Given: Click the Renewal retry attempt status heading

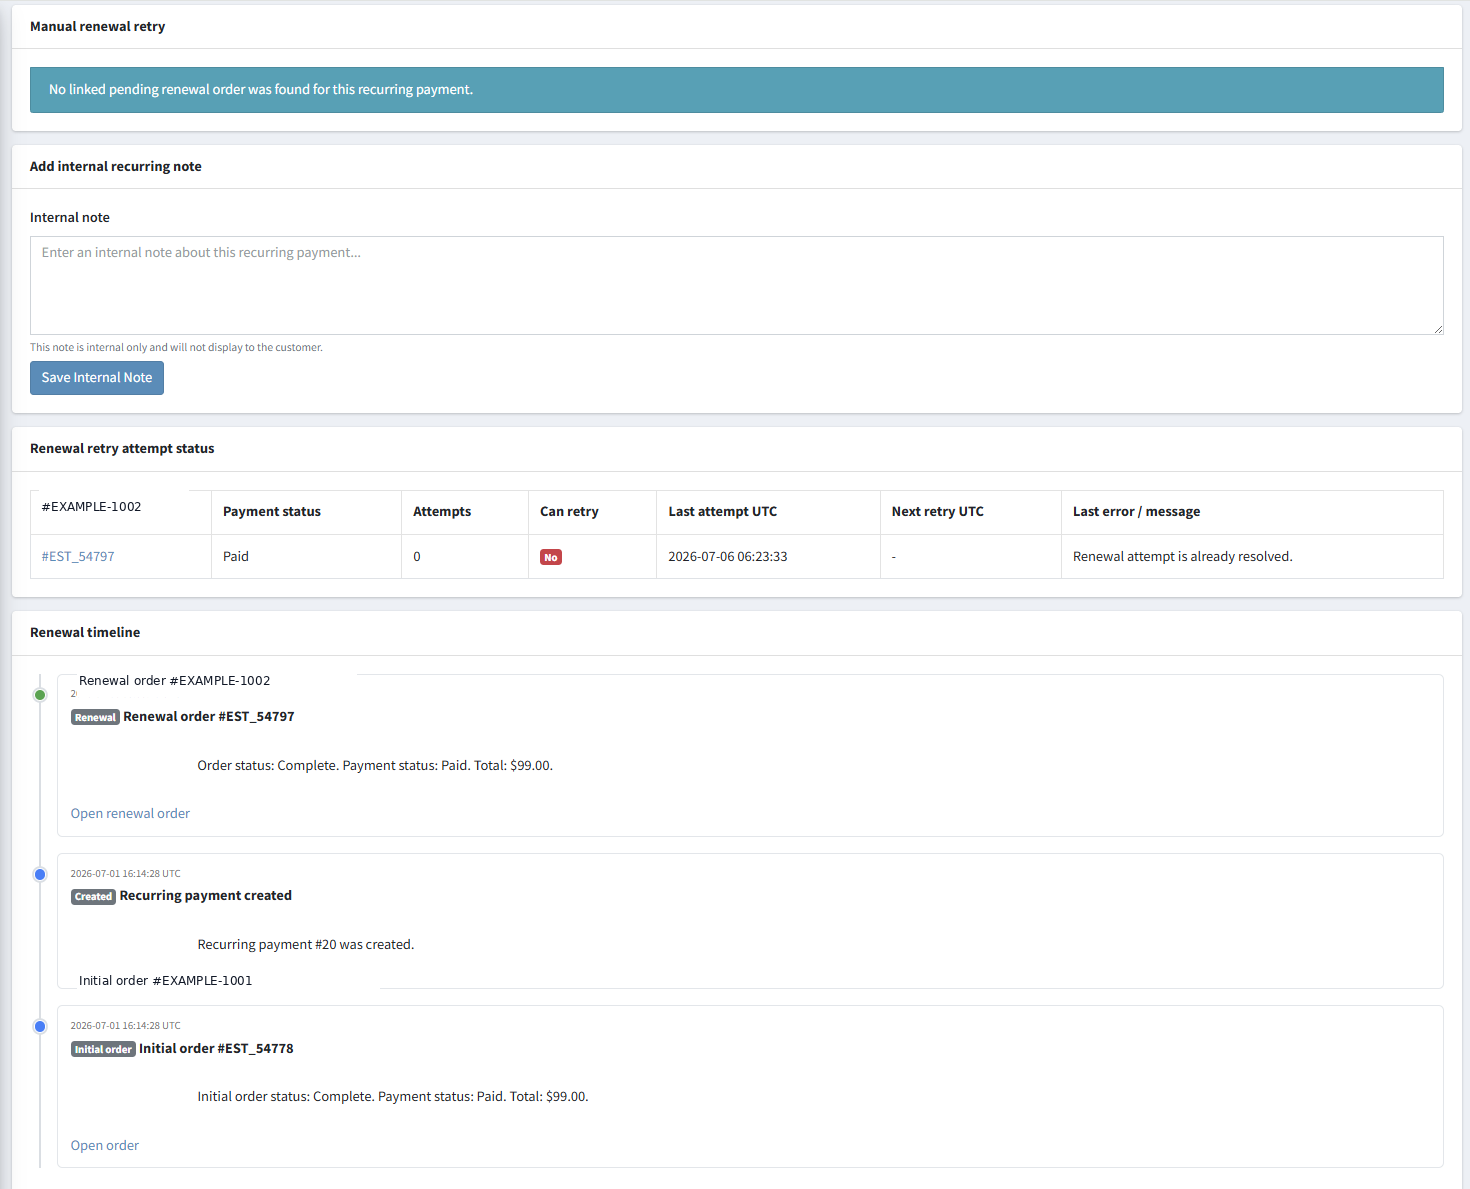Looking at the screenshot, I should [122, 449].
